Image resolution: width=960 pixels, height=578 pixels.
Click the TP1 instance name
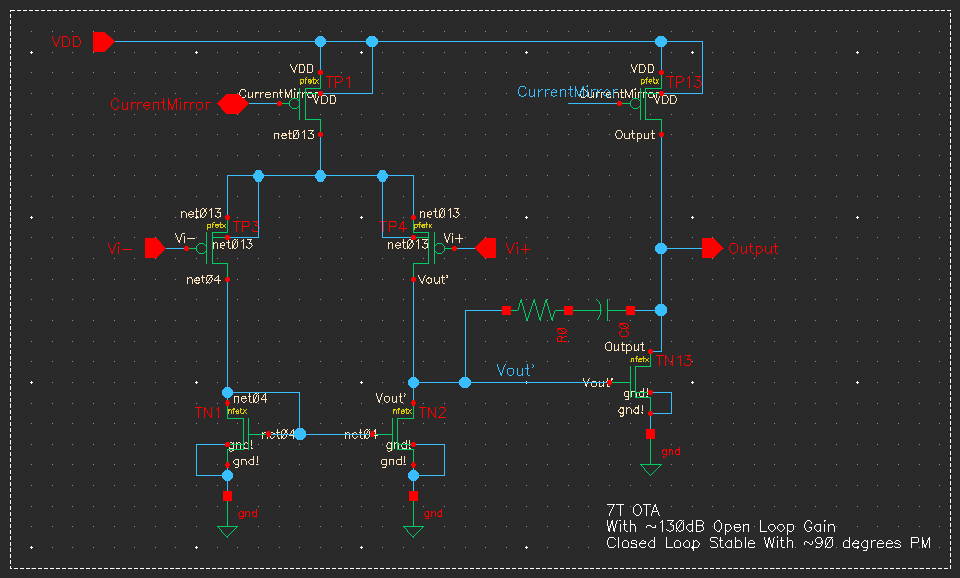pyautogui.click(x=339, y=82)
